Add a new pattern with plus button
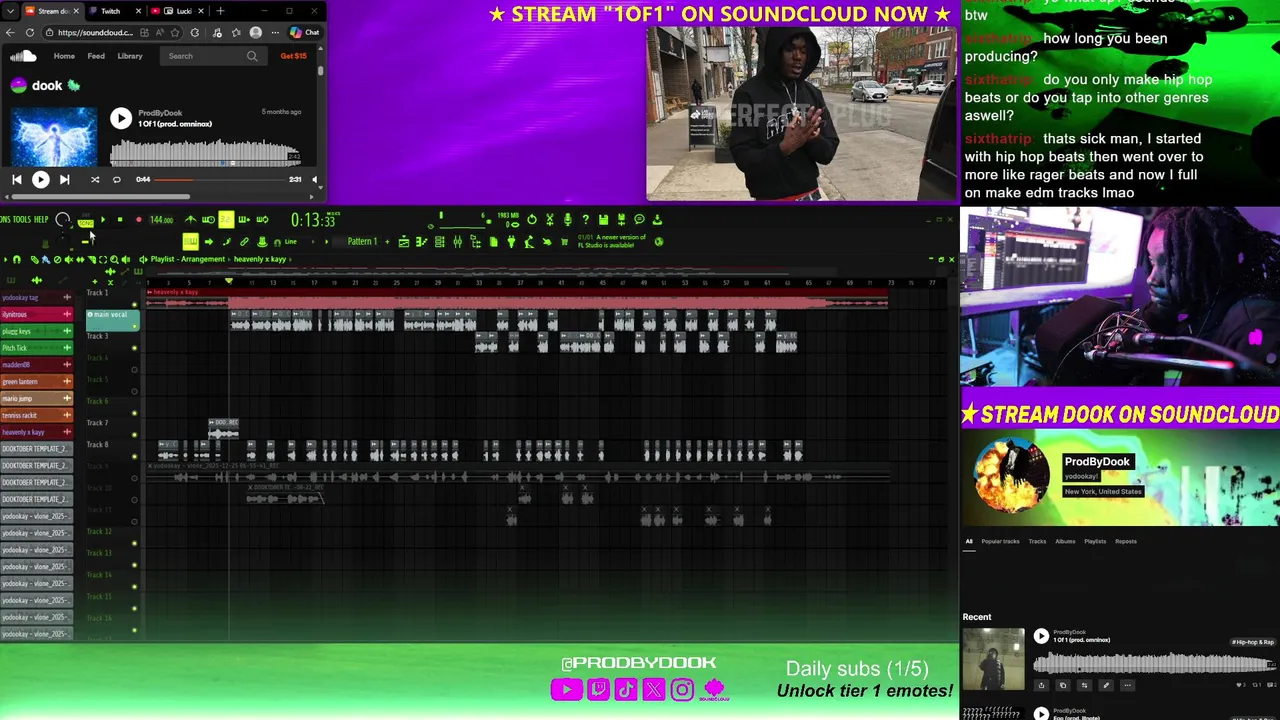 [x=386, y=242]
